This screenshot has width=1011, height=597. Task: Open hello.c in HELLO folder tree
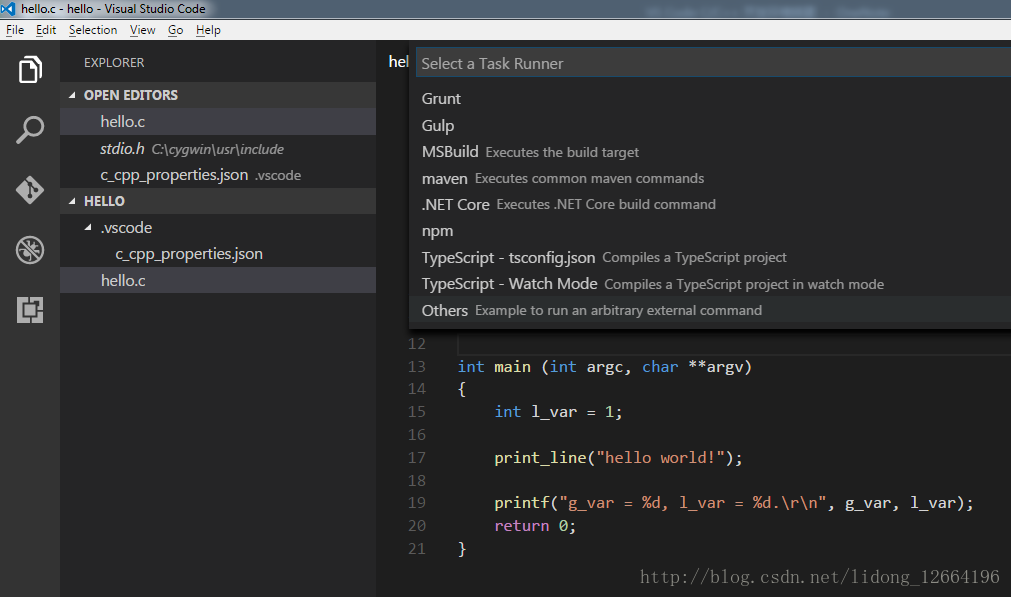(218, 280)
